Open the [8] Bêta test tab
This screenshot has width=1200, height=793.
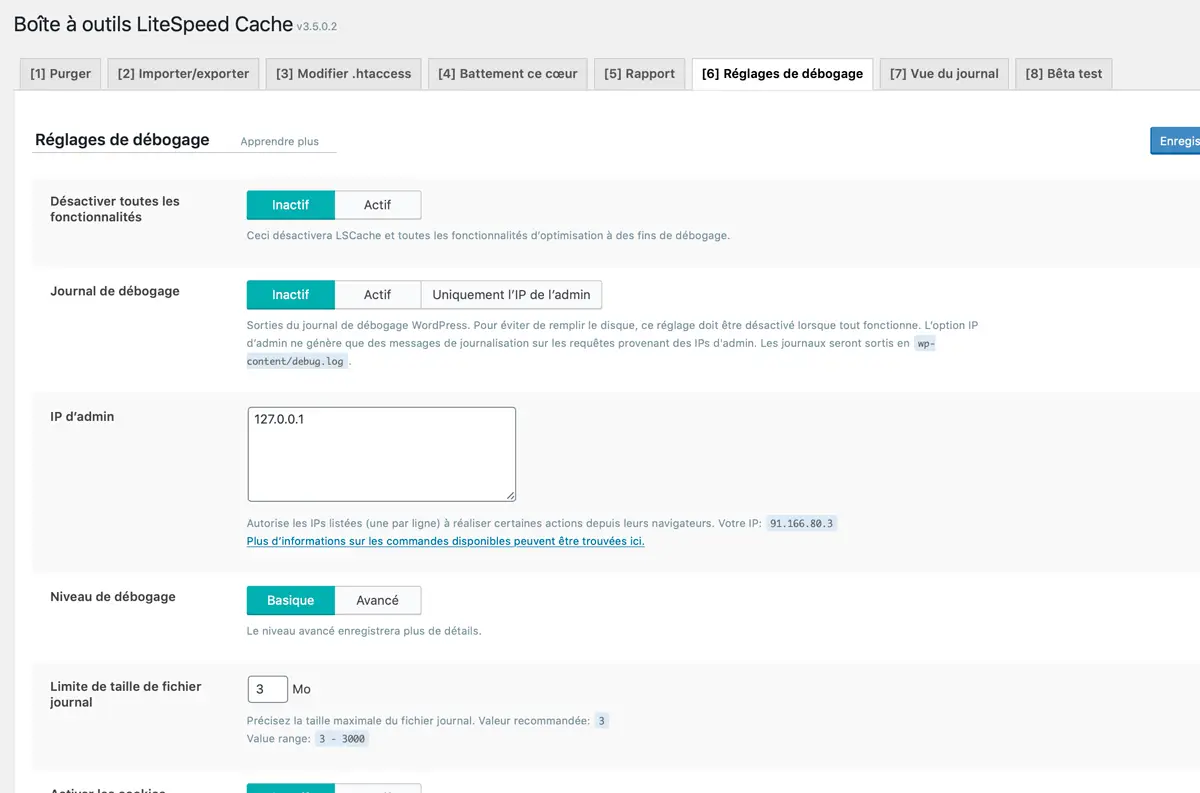coord(1064,74)
